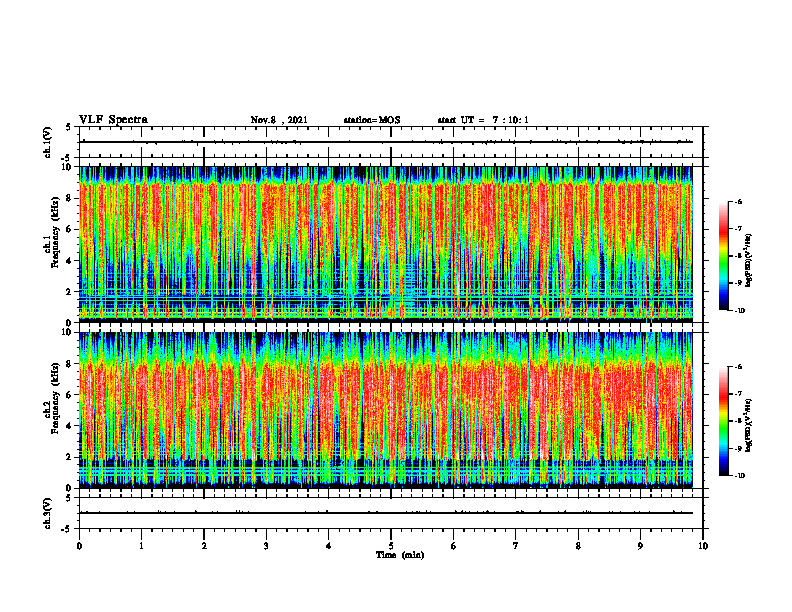
Task: Click the ch.1 spectrogram color scale bar
Action: pos(723,256)
